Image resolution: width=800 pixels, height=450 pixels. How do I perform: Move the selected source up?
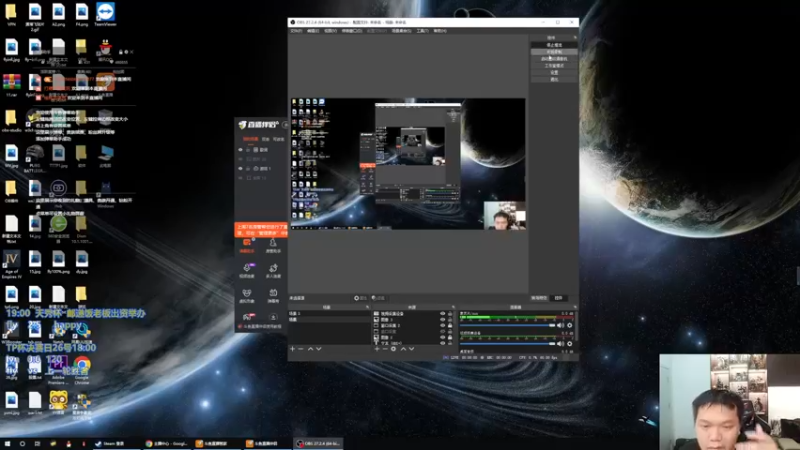click(x=404, y=349)
